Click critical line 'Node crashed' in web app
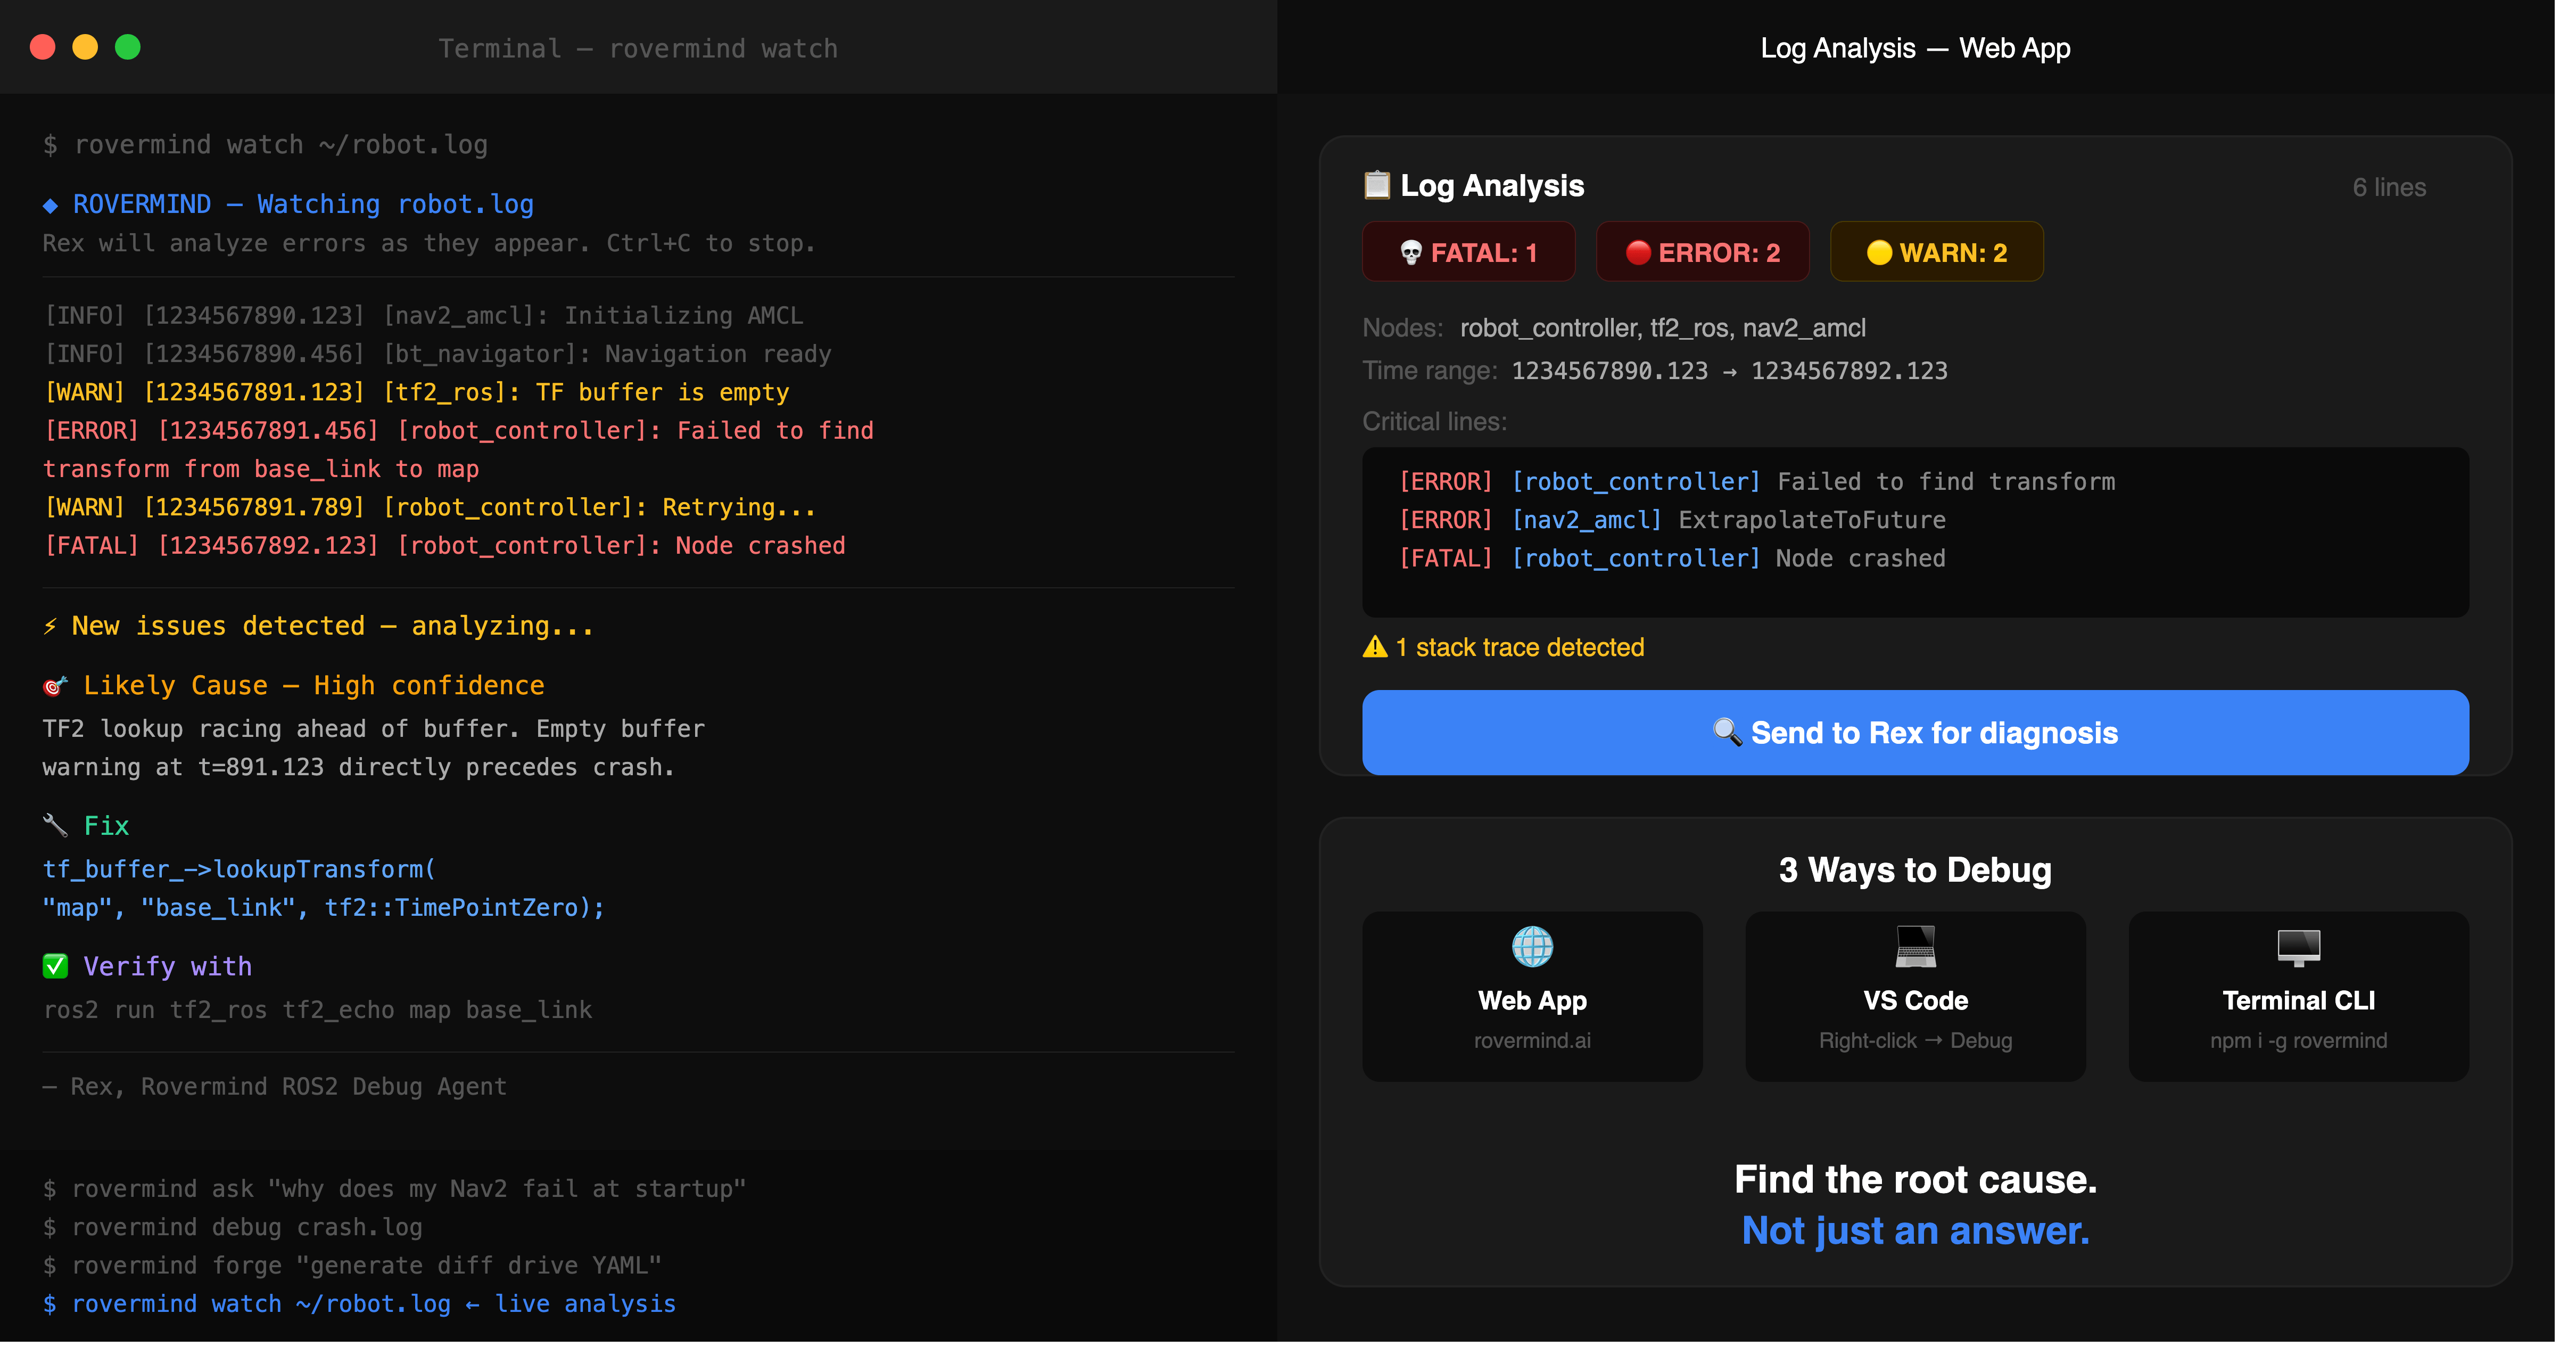The width and height of the screenshot is (2576, 1363). coord(1672,558)
